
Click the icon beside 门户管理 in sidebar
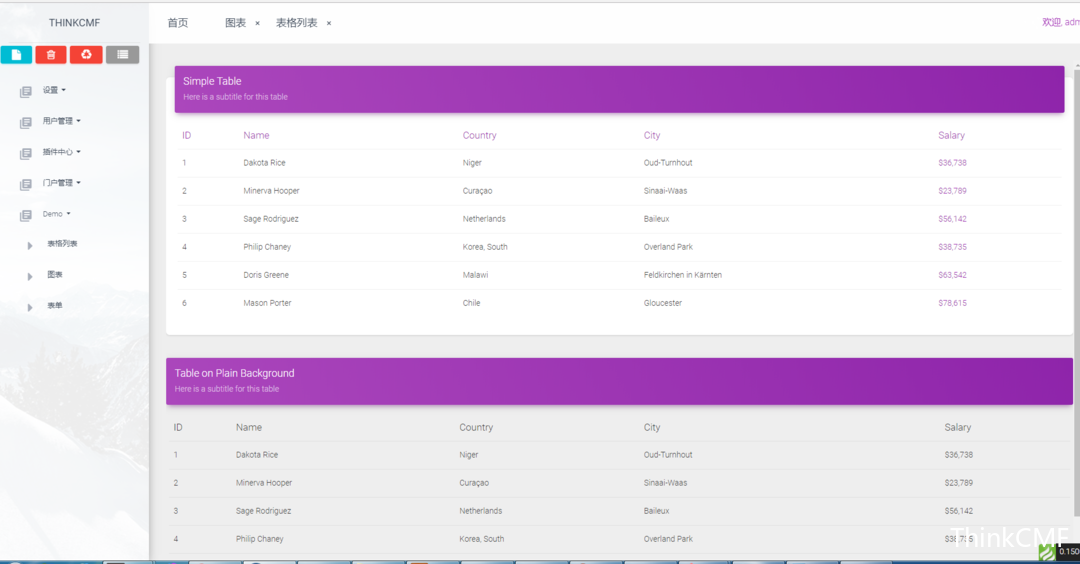[25, 184]
